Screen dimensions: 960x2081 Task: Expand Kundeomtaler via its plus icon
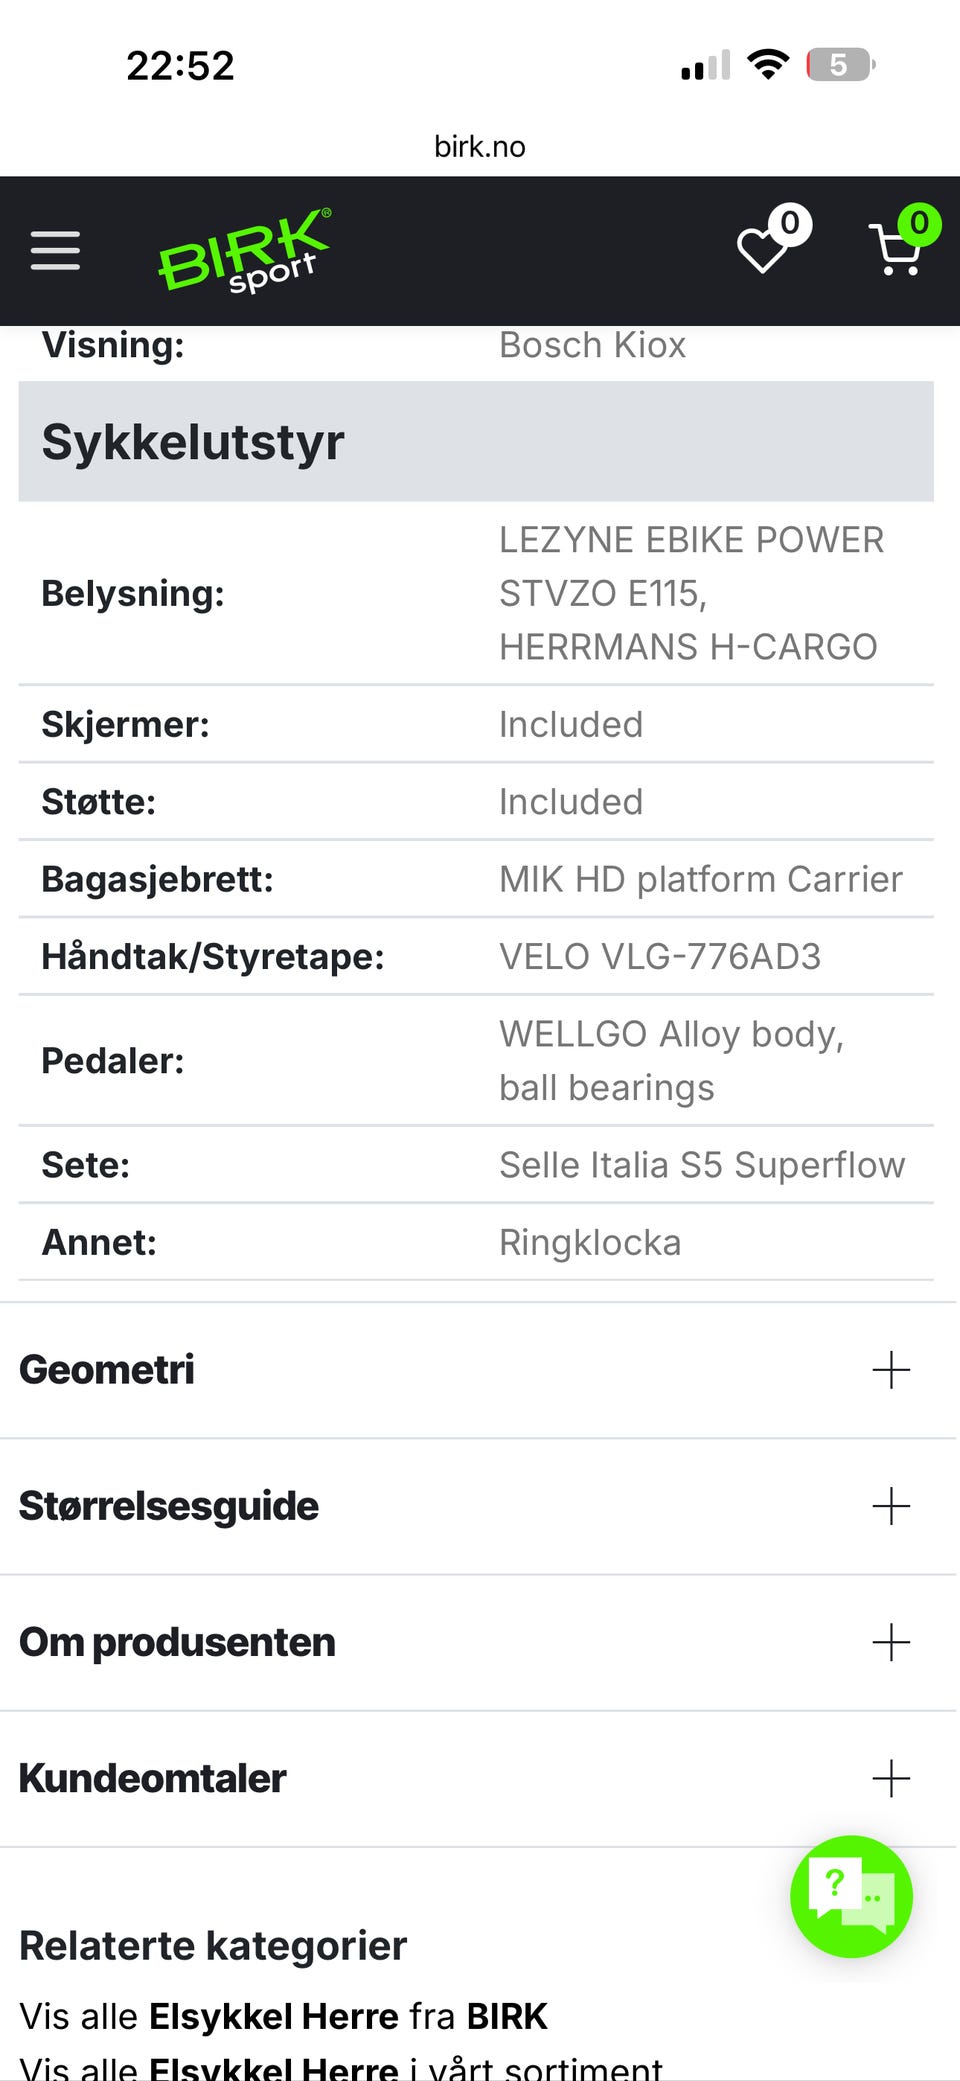point(890,1778)
